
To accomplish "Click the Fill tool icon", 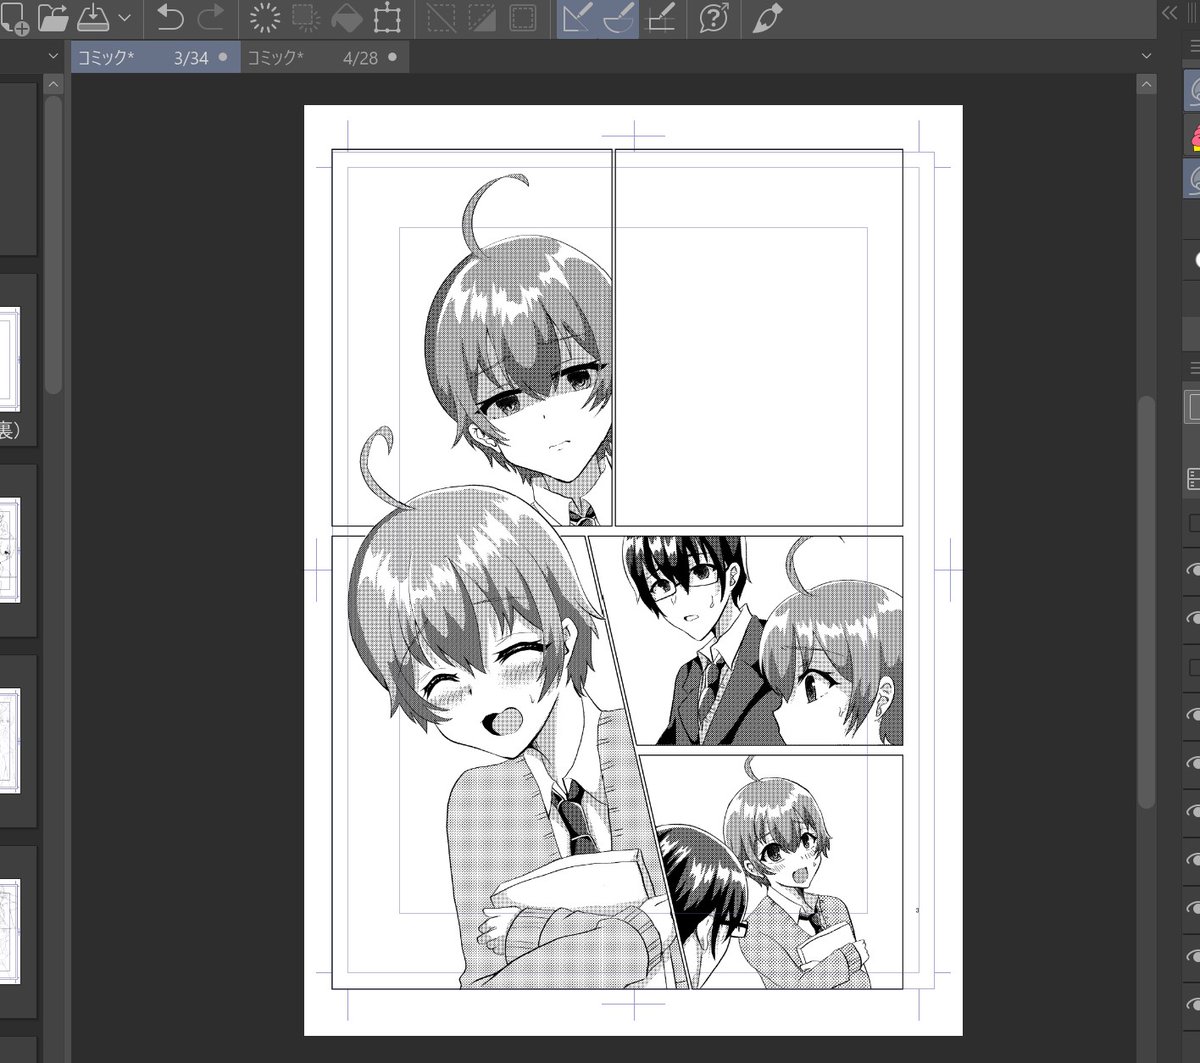I will [x=347, y=16].
